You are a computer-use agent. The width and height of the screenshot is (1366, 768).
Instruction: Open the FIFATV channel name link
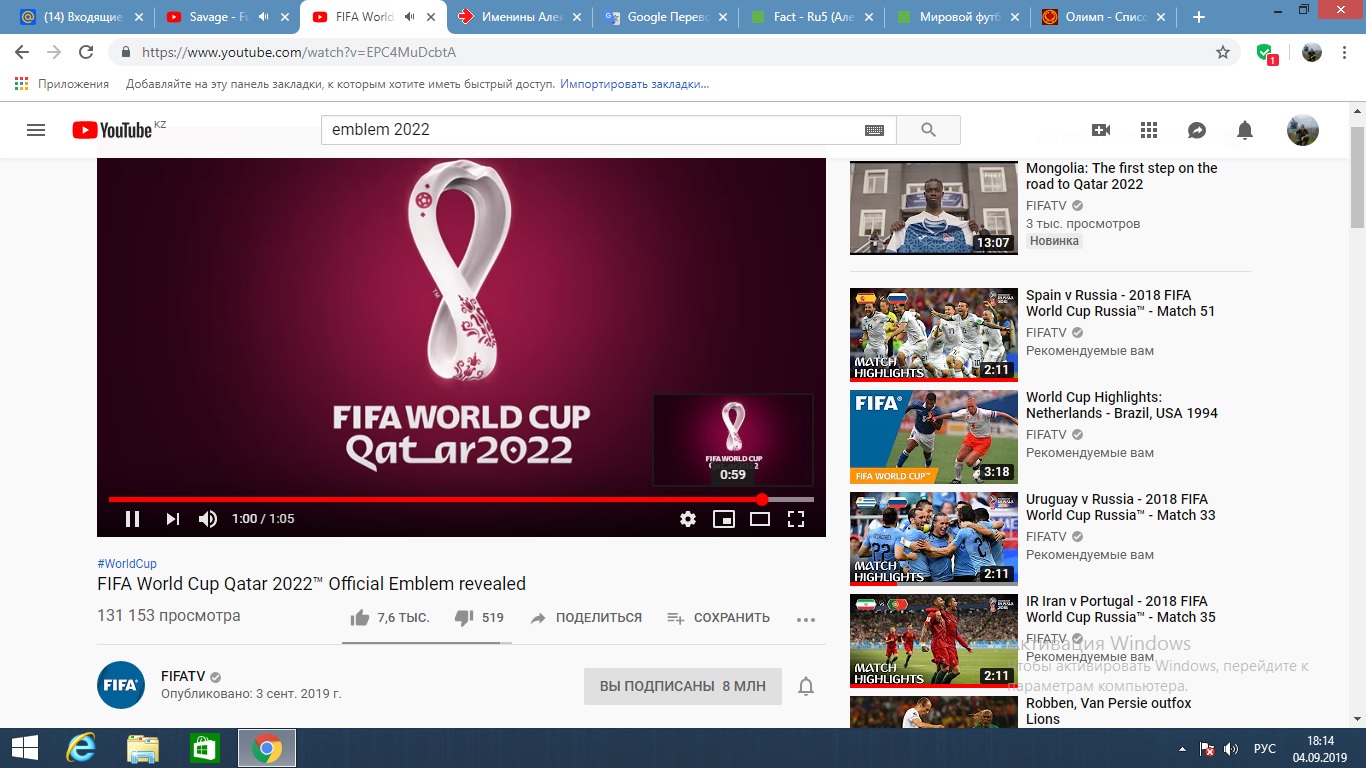coord(184,676)
